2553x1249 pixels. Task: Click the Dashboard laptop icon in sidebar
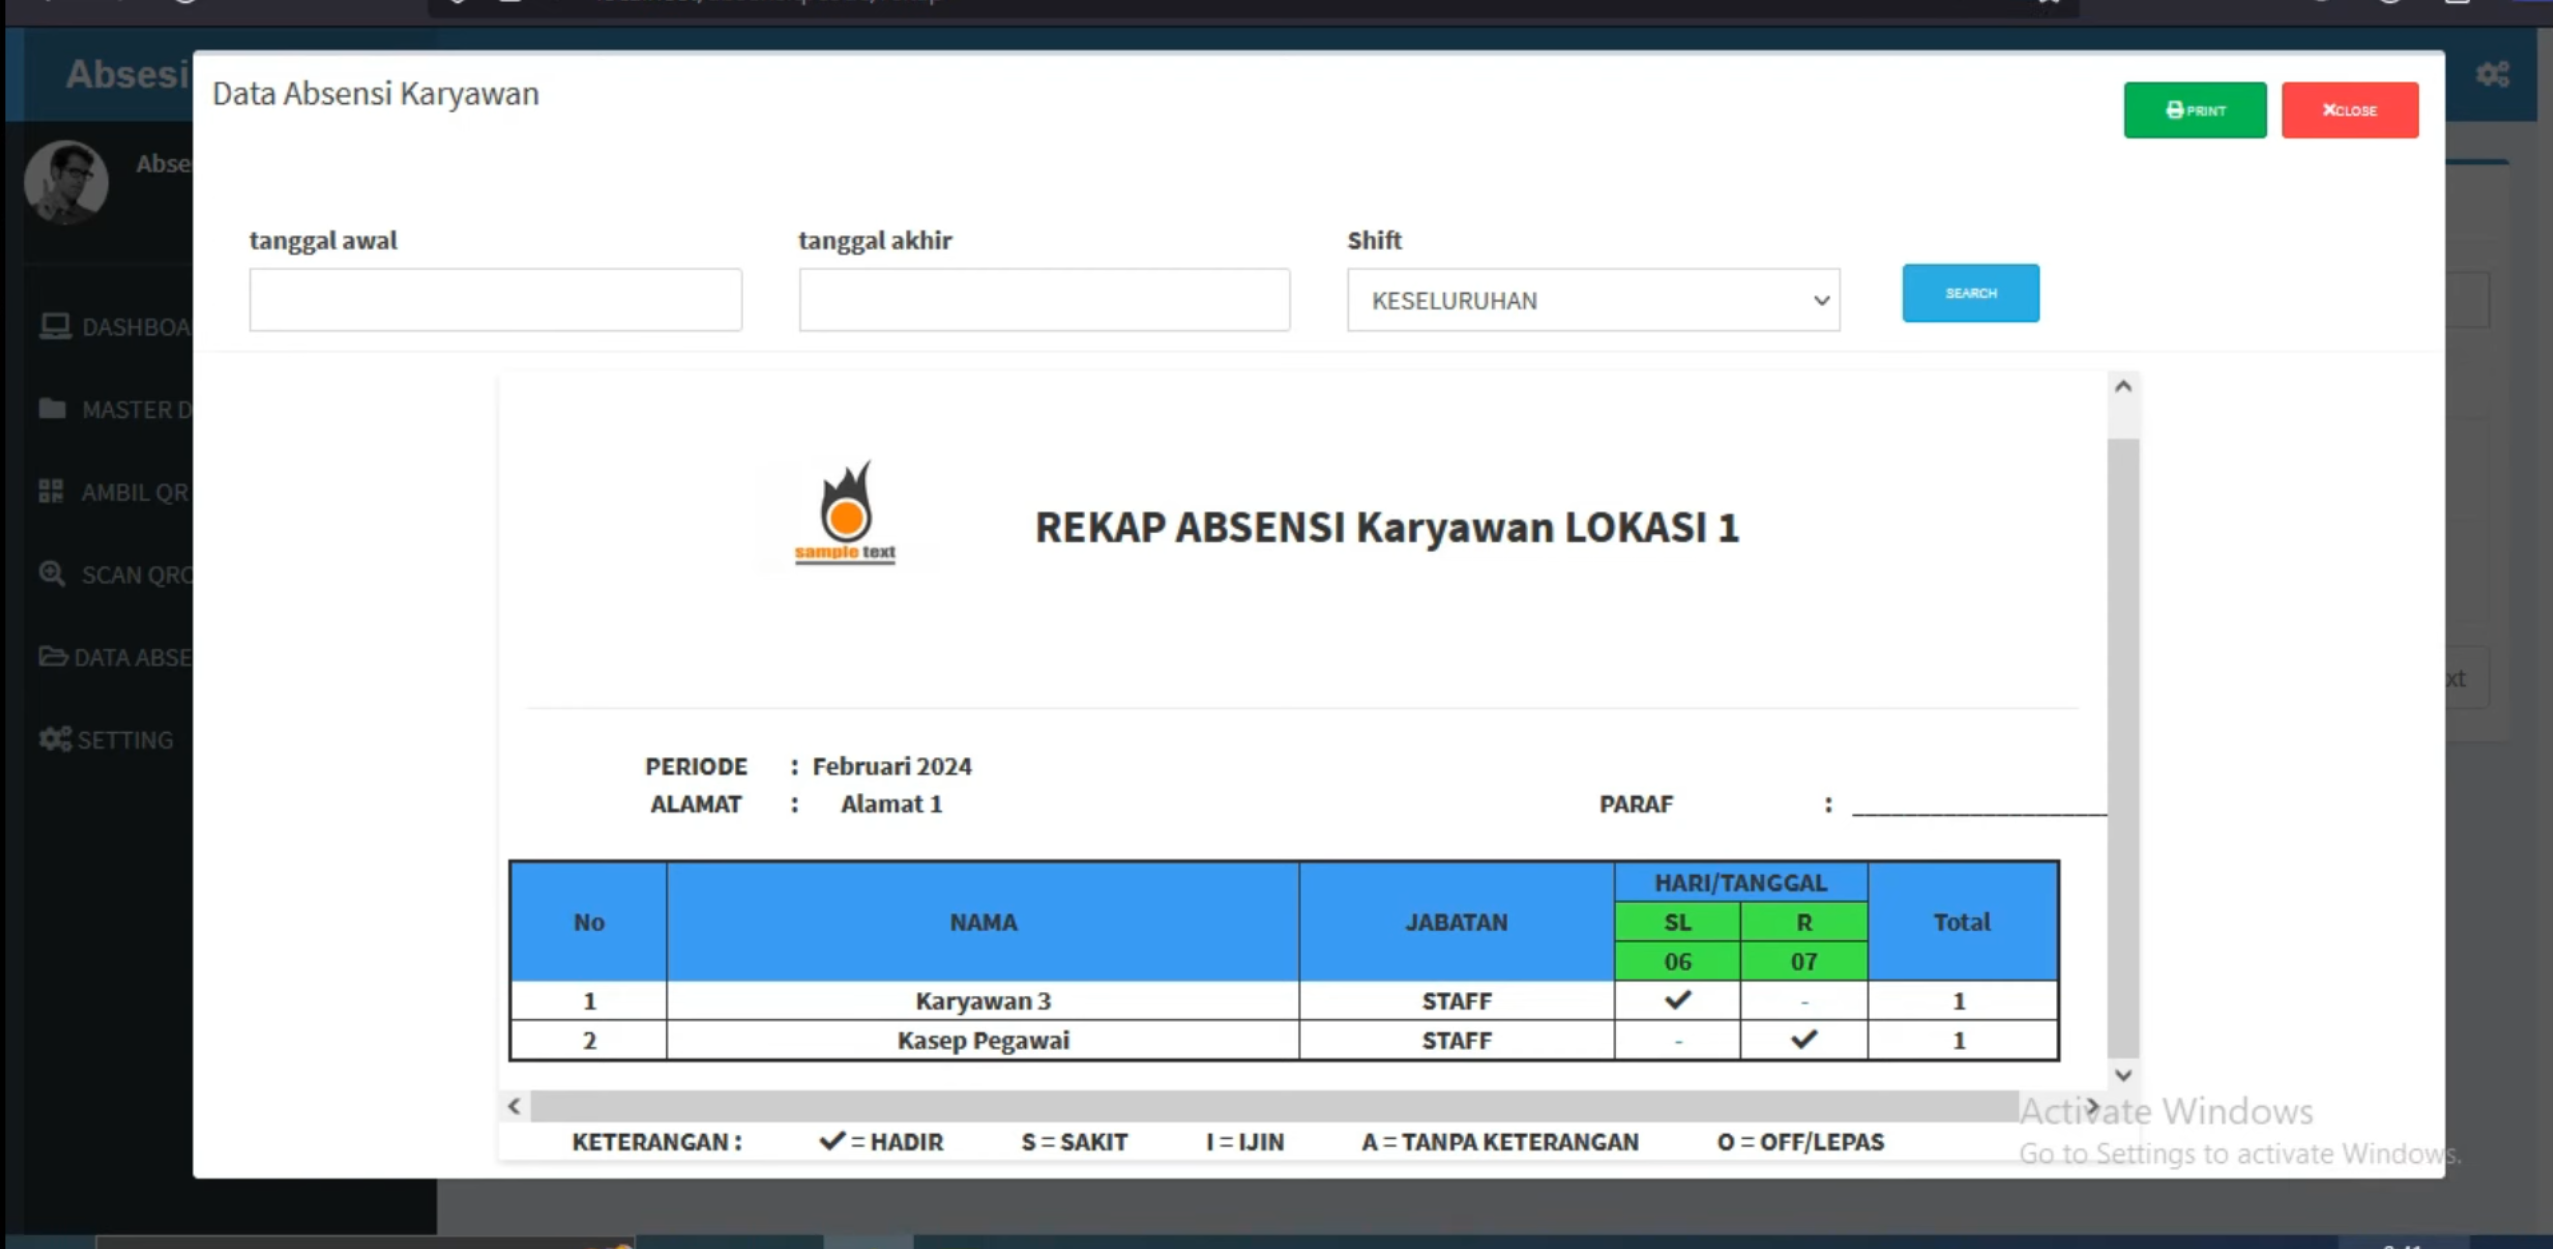(55, 326)
